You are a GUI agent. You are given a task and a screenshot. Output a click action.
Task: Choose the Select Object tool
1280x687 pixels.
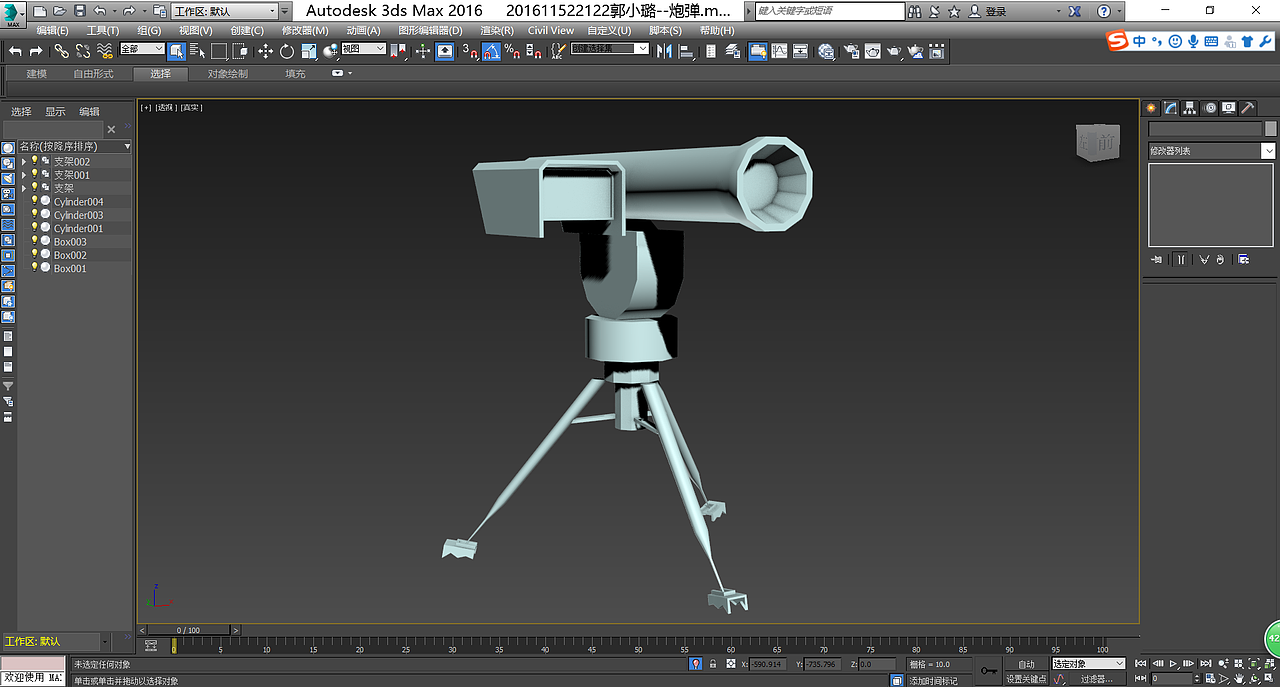176,51
